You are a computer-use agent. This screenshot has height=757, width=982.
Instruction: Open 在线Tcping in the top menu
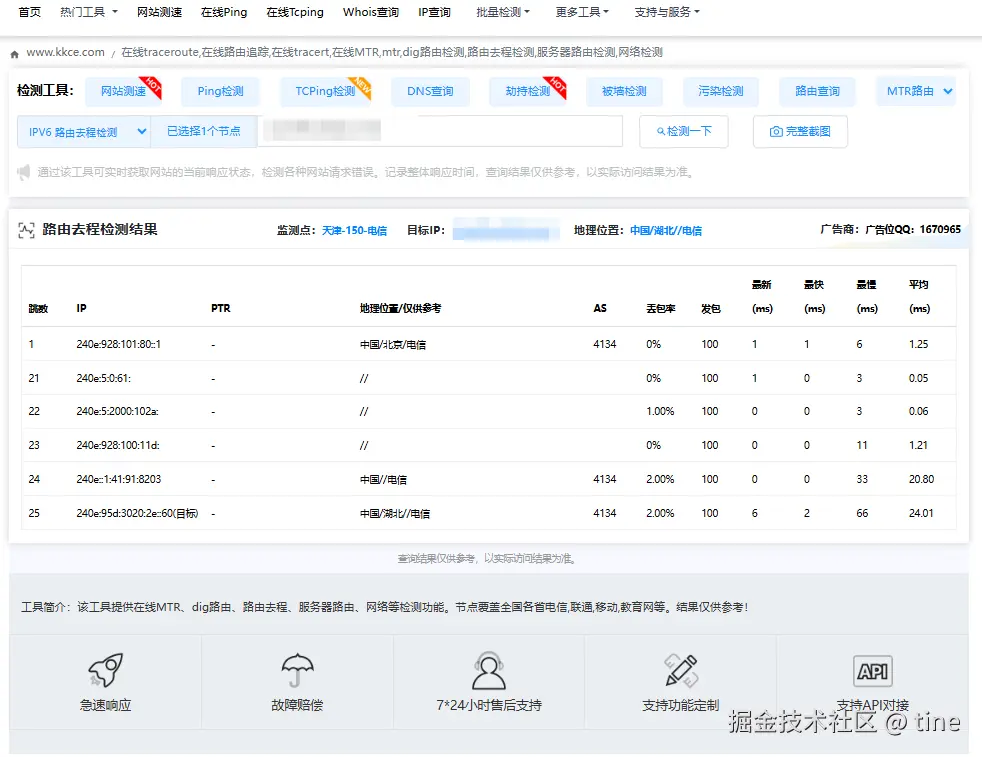[295, 12]
